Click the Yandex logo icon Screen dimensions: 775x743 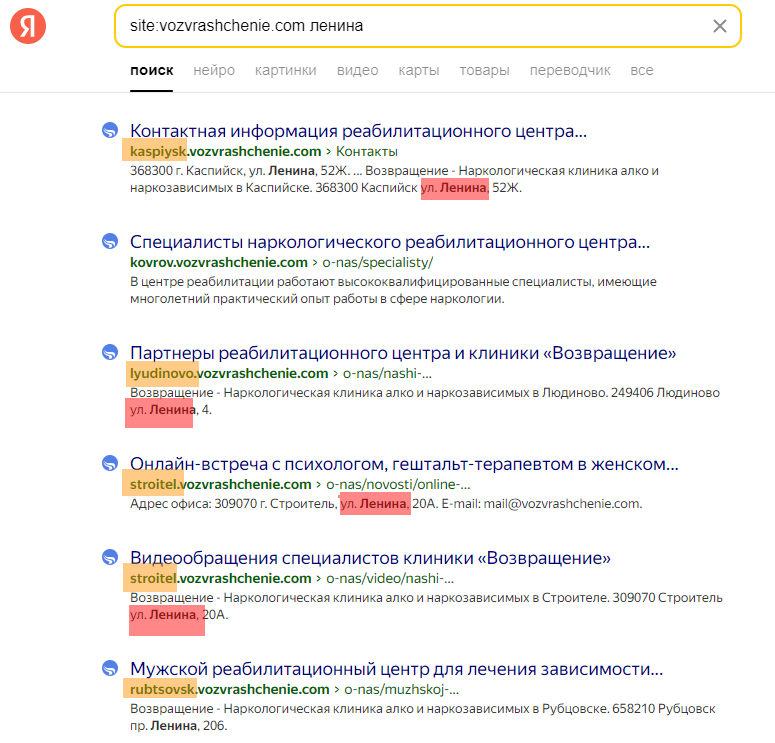point(28,27)
